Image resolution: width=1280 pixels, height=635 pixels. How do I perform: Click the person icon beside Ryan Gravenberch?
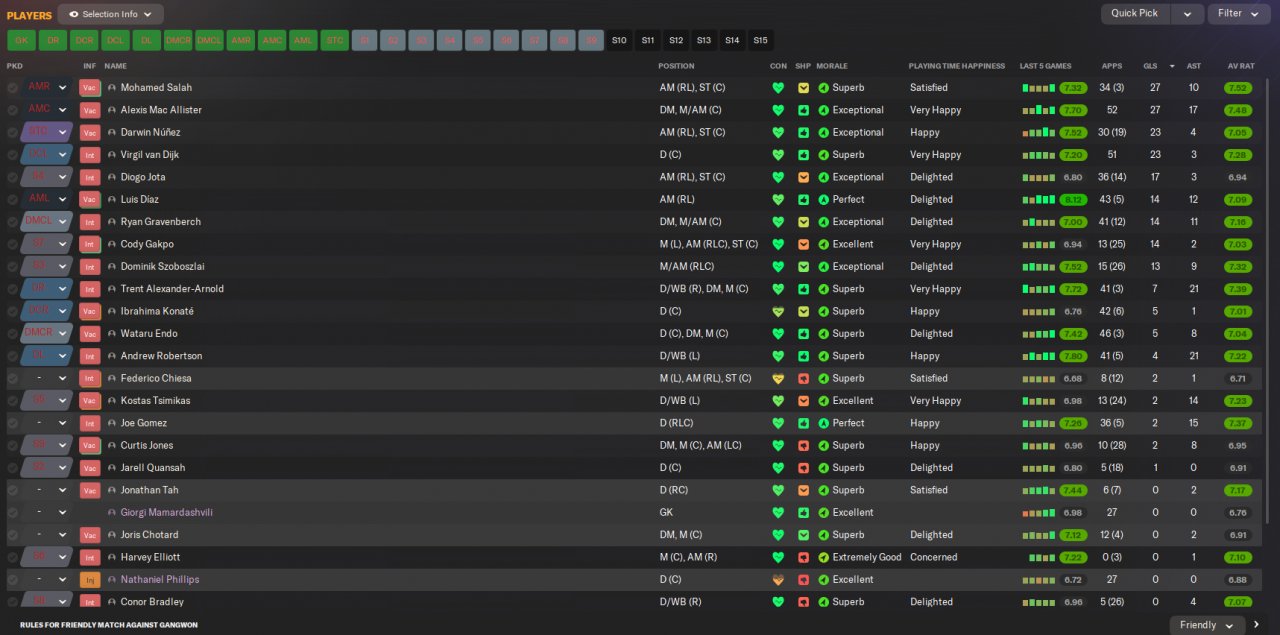click(112, 222)
